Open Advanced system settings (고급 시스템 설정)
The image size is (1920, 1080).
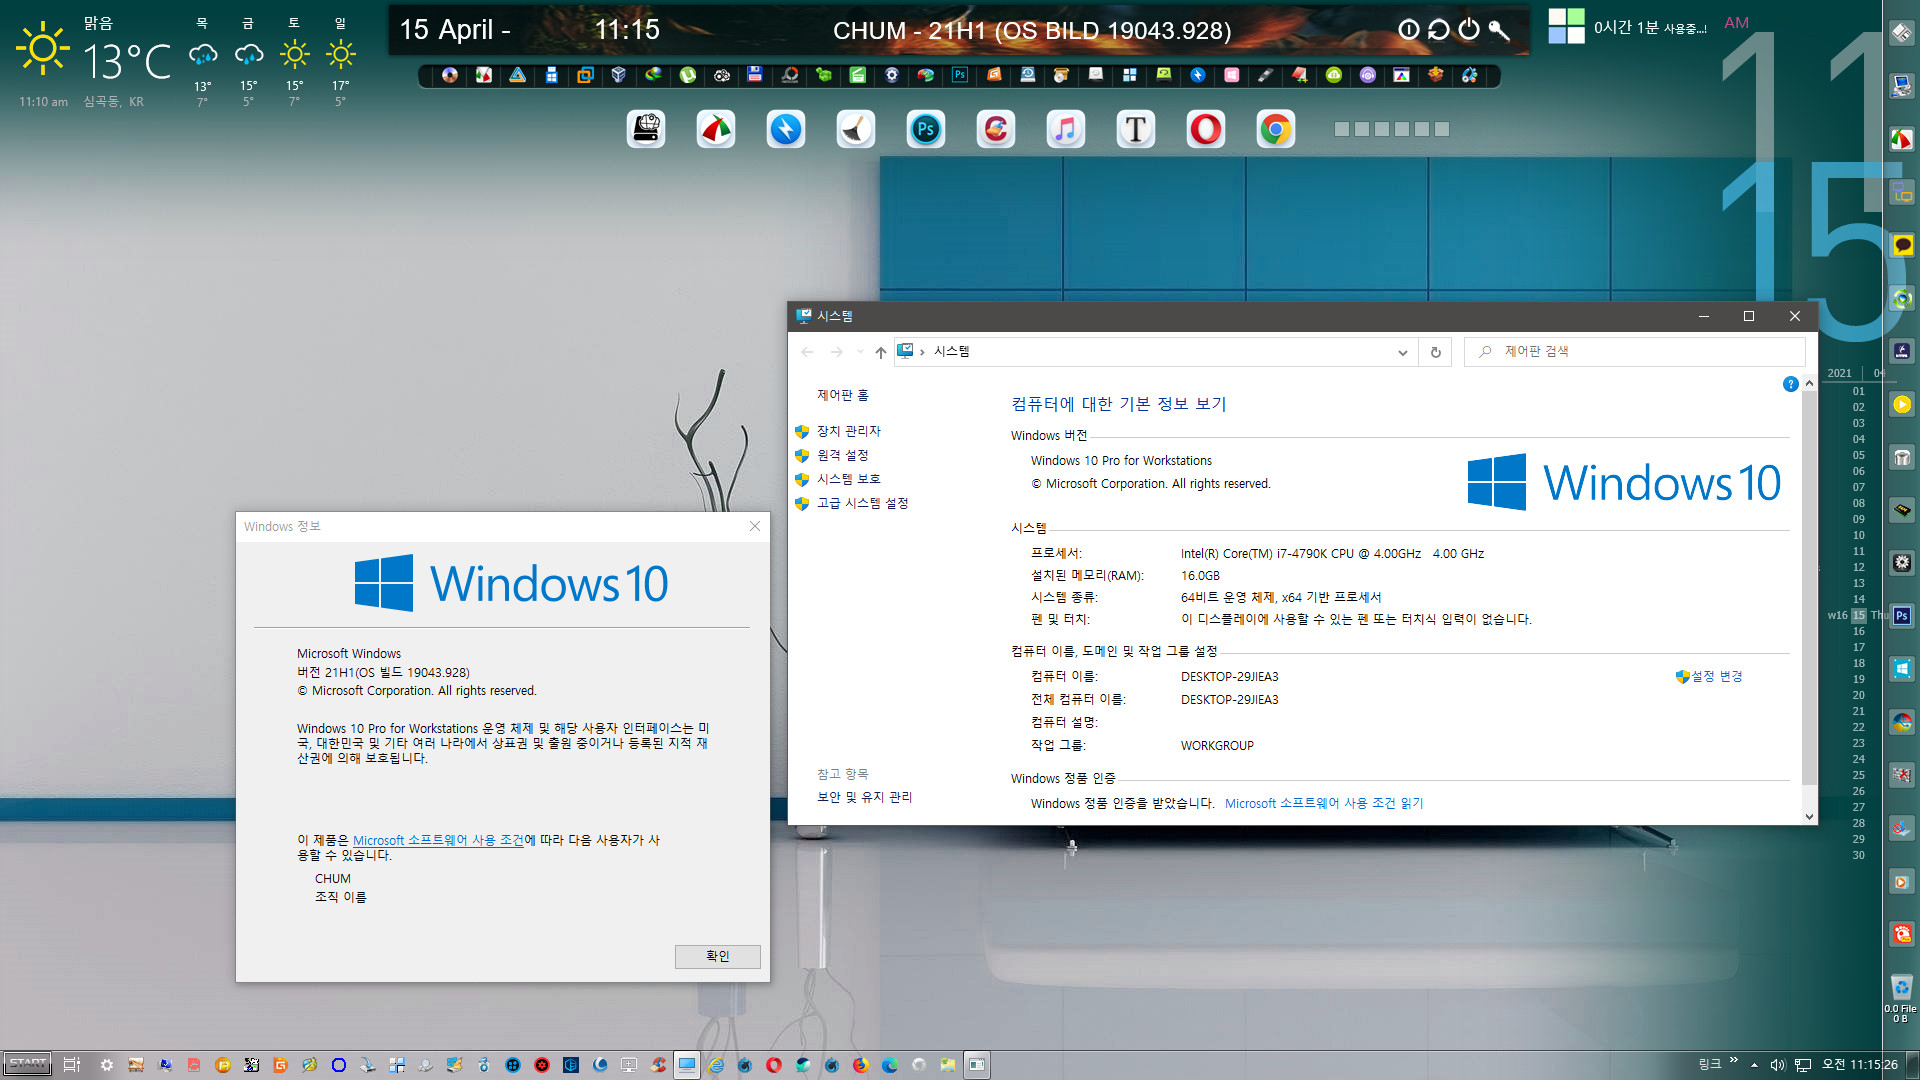coord(862,503)
